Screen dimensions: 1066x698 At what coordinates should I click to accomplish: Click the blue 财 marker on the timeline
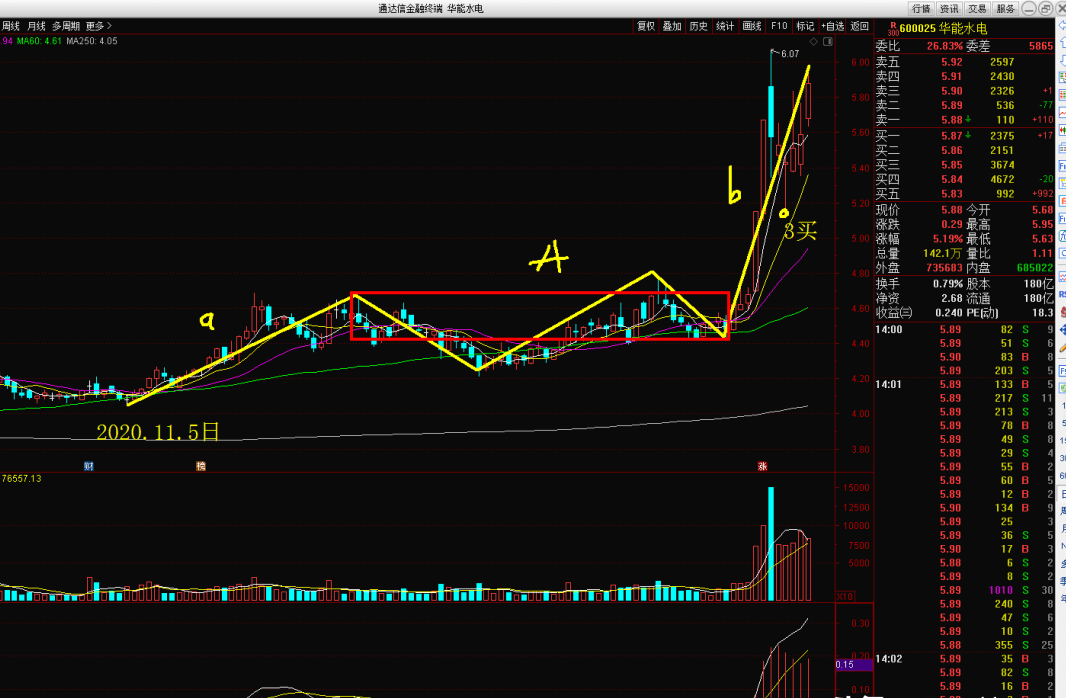tap(89, 467)
